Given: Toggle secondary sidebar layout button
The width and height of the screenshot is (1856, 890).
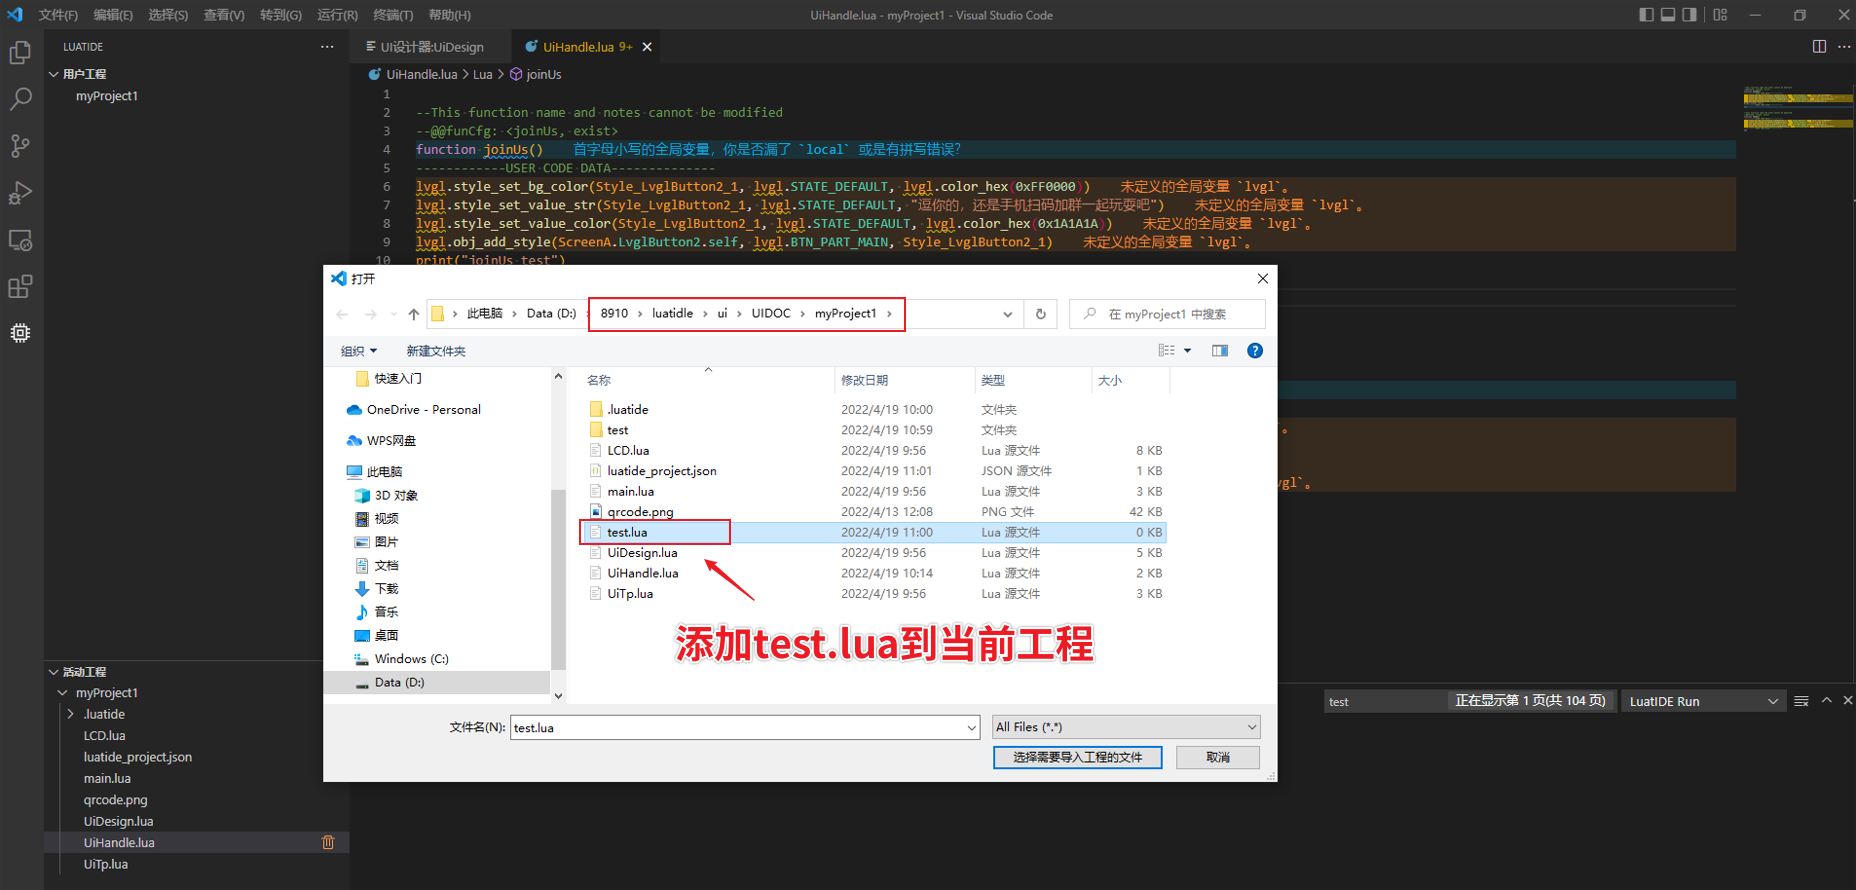Looking at the screenshot, I should [x=1690, y=15].
